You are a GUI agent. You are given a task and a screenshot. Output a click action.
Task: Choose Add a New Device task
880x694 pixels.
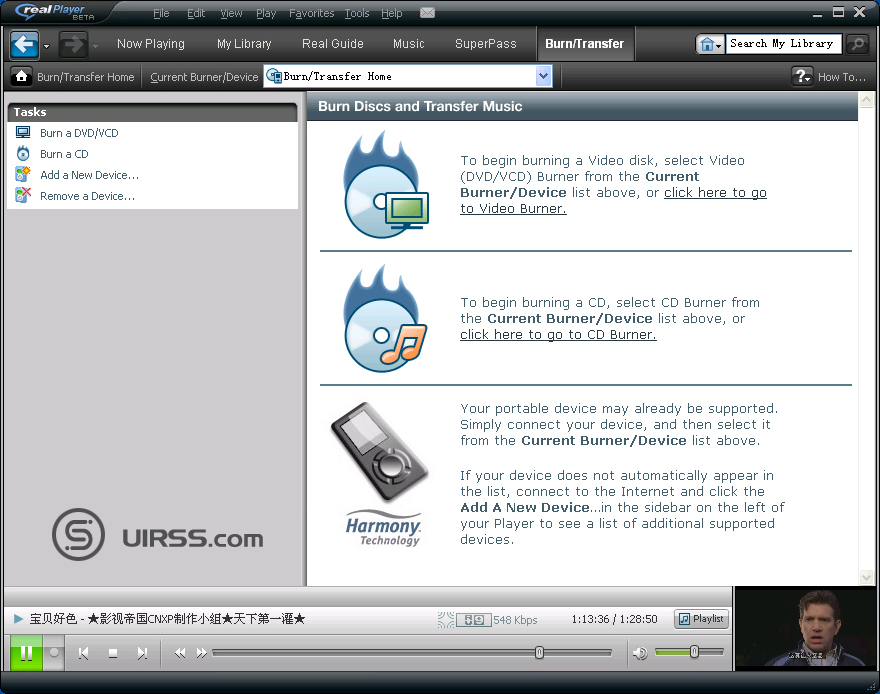point(89,175)
